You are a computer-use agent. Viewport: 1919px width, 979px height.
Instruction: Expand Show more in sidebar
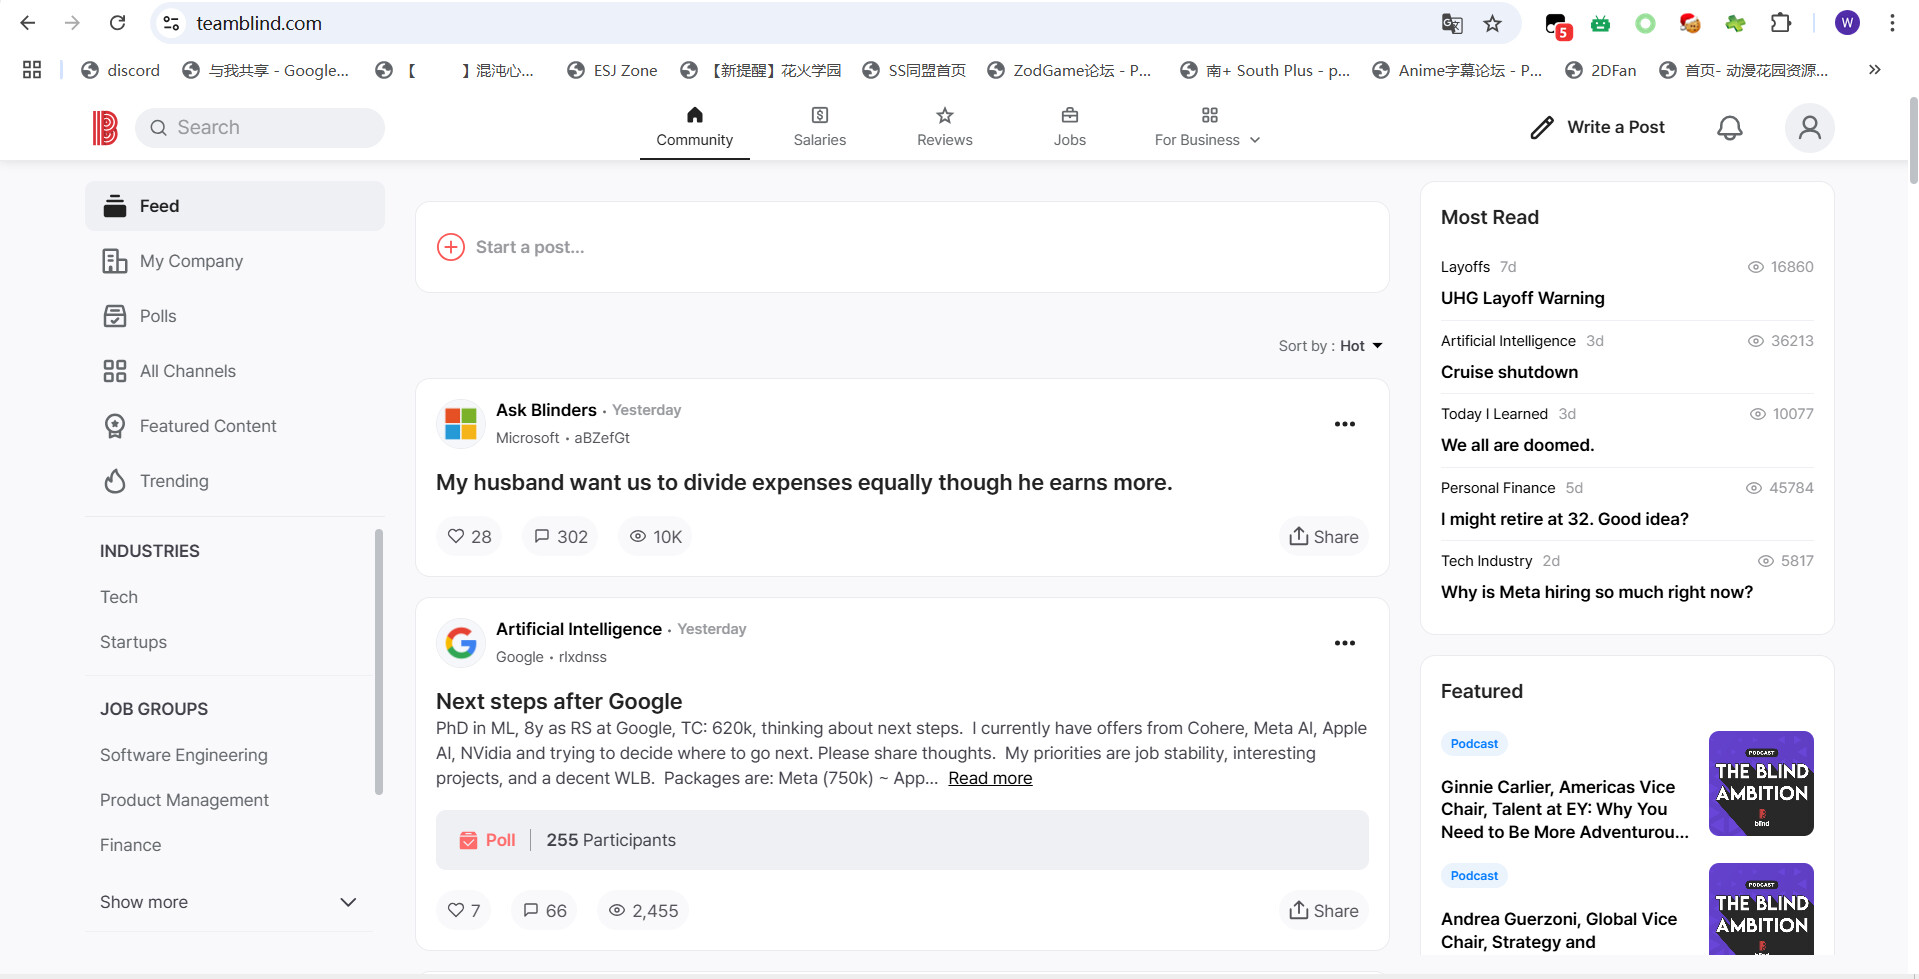(x=228, y=902)
